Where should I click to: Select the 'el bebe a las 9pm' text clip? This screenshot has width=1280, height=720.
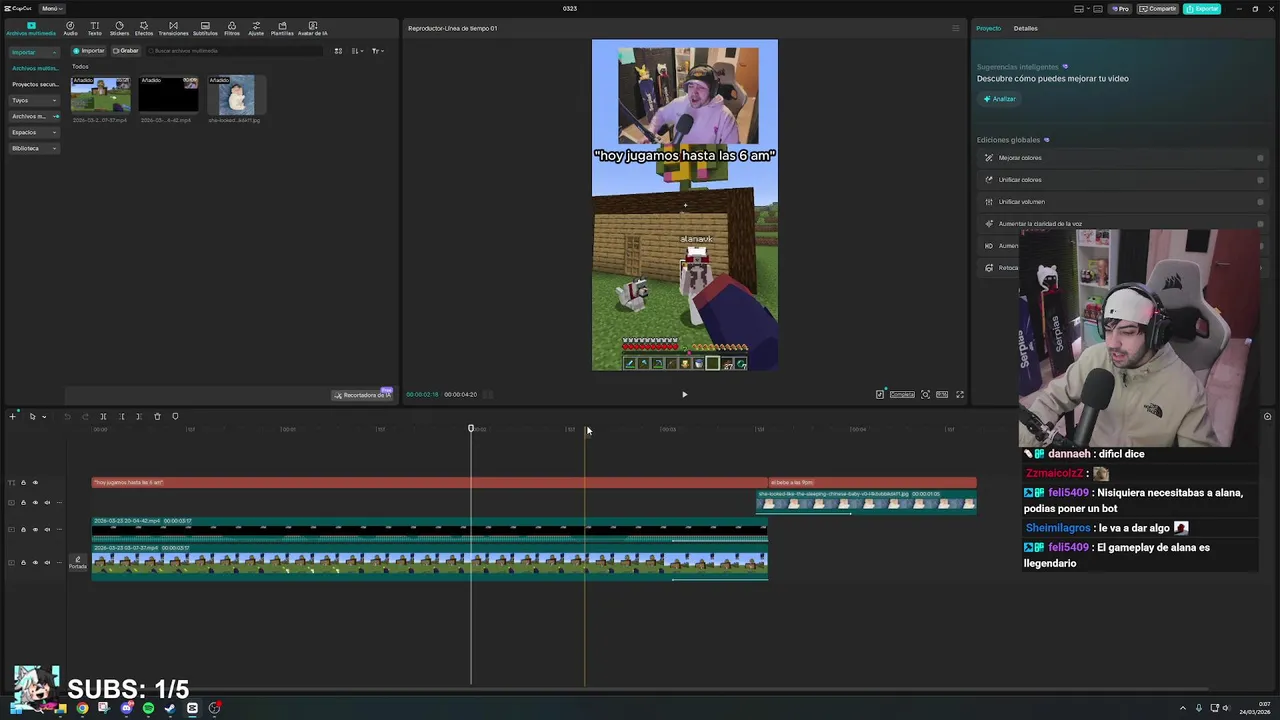(x=872, y=483)
